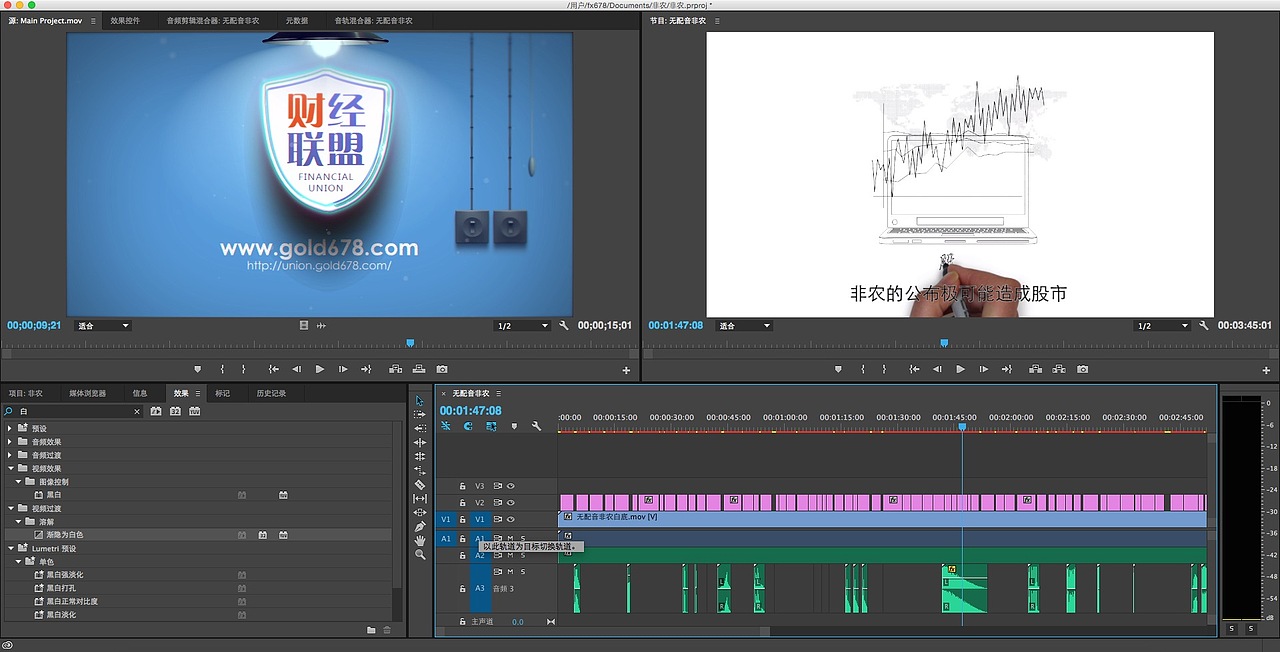1280x652 pixels.
Task: Open the Source monitor 1/2 resolution dropdown
Action: 521,326
